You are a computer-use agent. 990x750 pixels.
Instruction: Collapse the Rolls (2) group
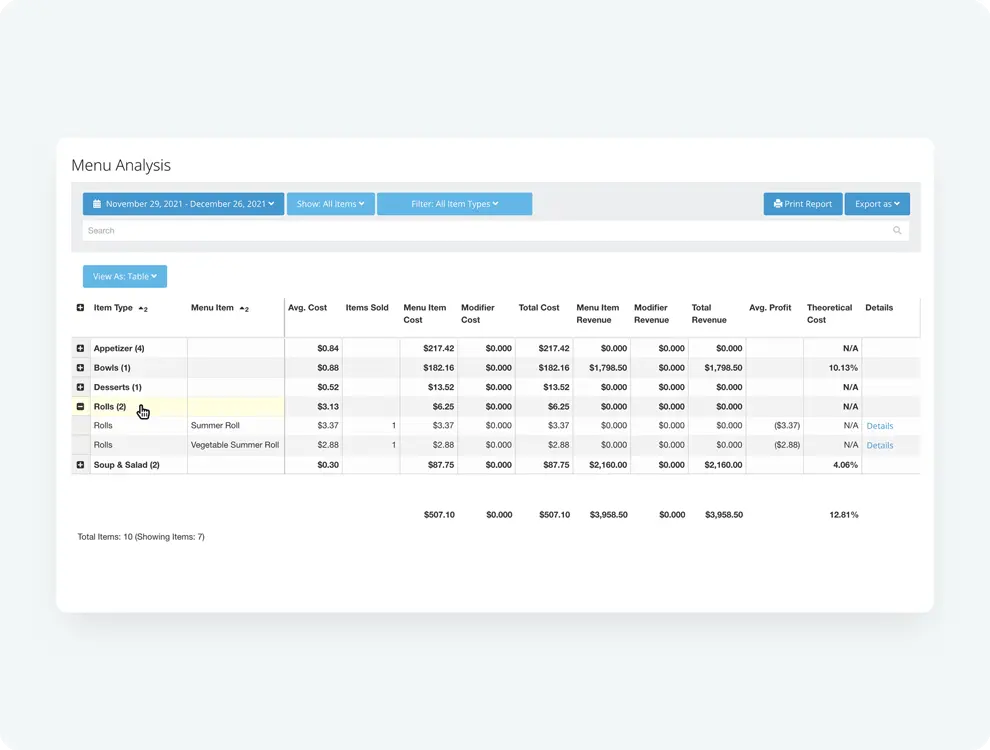click(x=81, y=407)
